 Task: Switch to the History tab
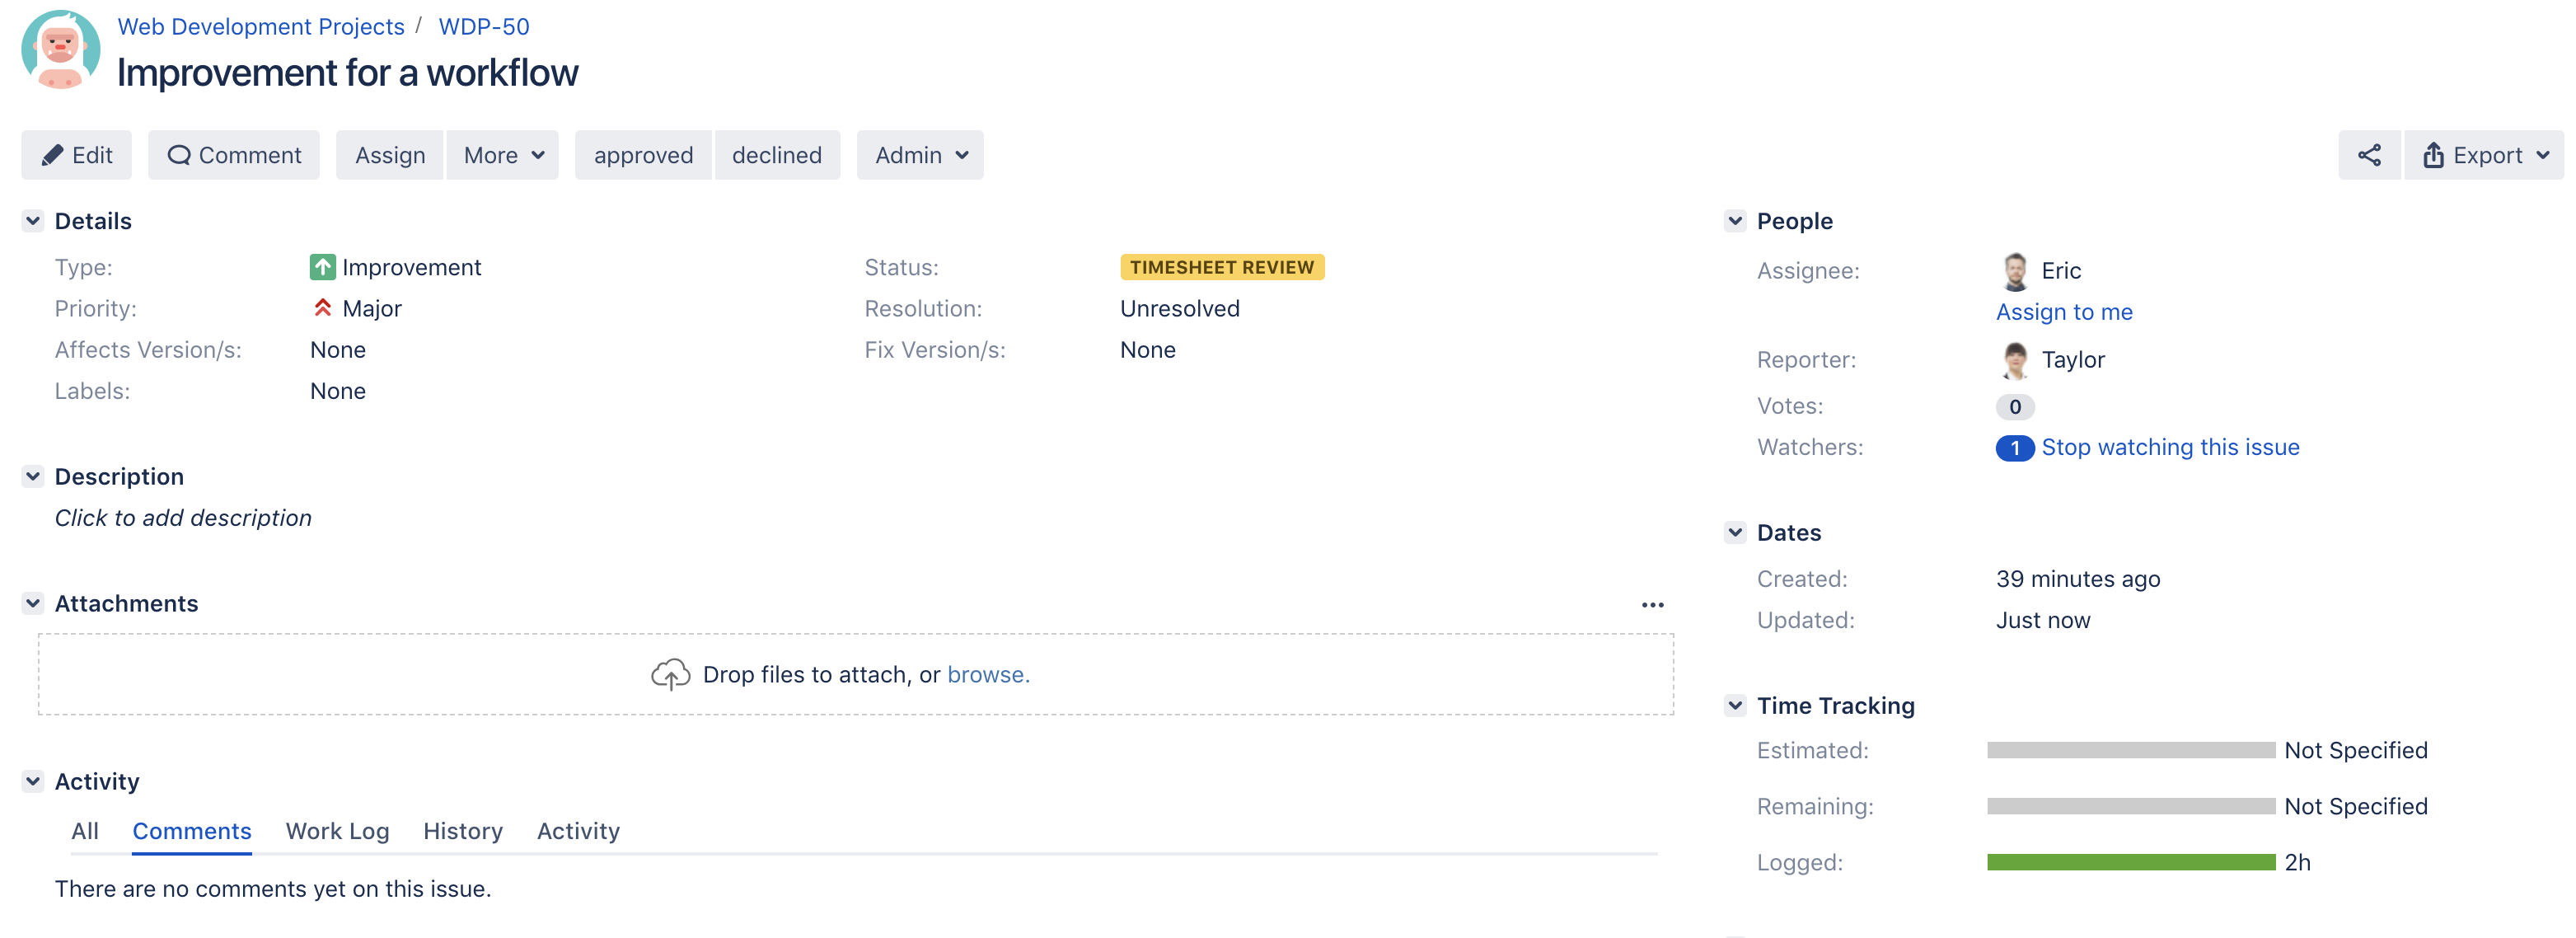462,831
